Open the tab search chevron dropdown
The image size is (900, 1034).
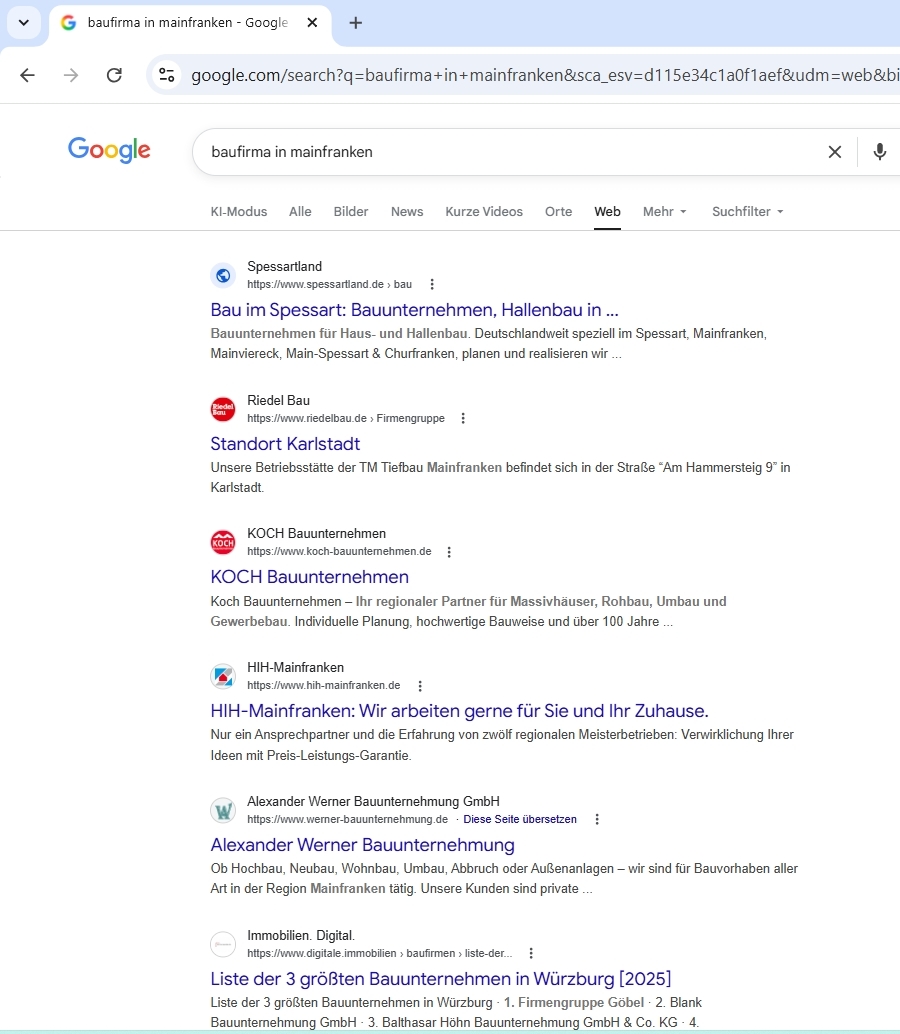pos(24,23)
